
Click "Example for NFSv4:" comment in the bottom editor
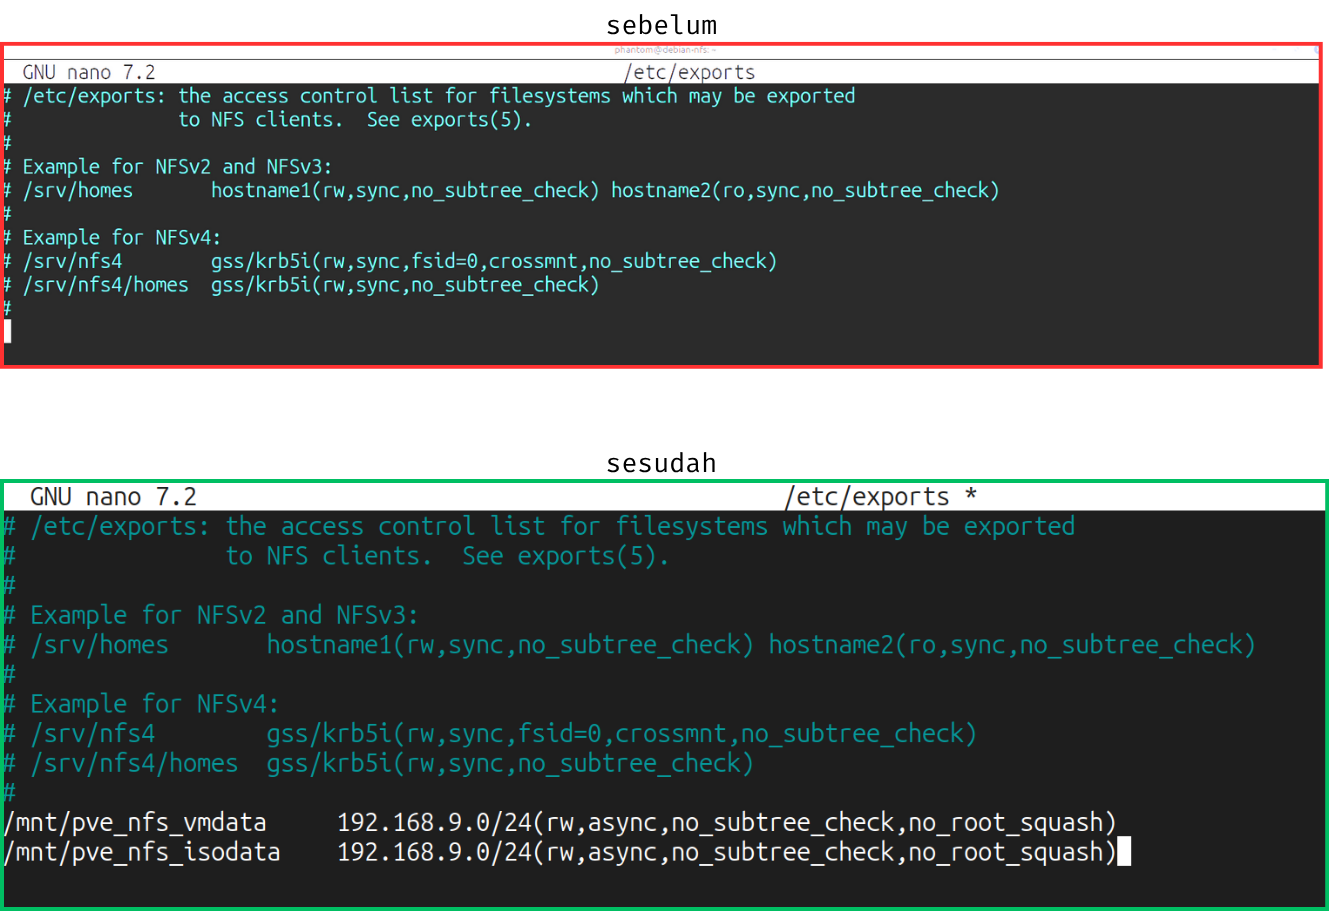(155, 704)
